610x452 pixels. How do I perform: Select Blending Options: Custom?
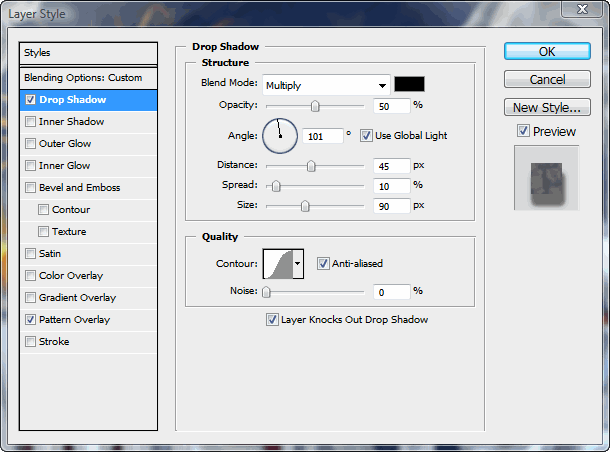click(x=88, y=78)
